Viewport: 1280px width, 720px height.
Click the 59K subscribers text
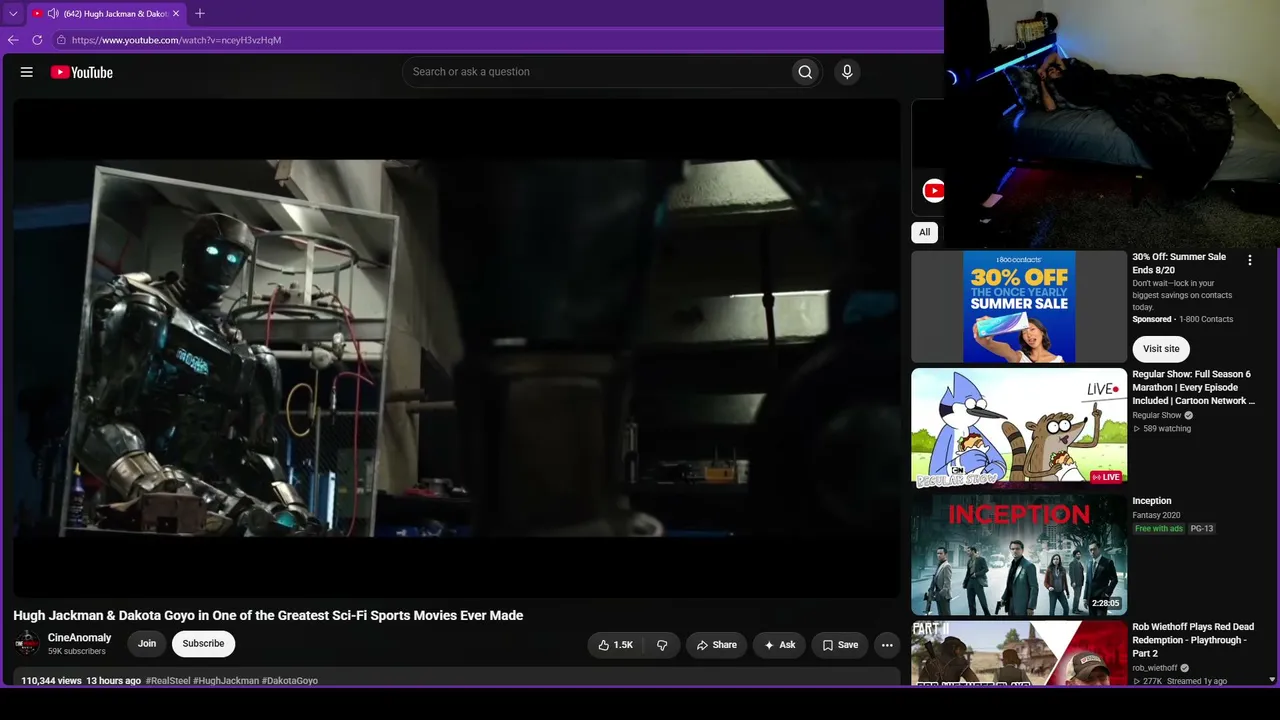point(77,652)
